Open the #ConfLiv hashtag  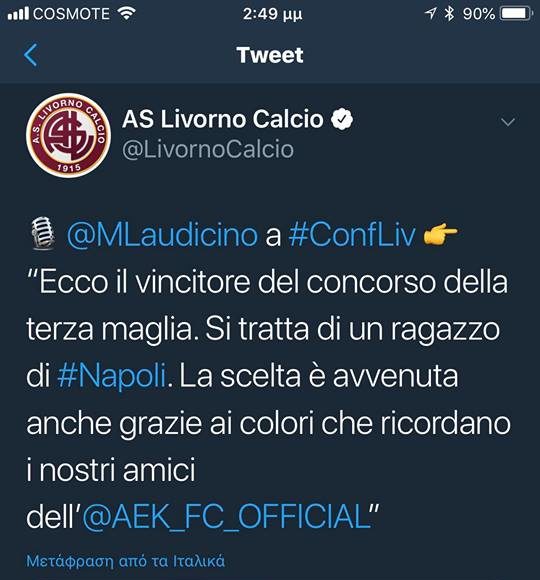pos(352,234)
